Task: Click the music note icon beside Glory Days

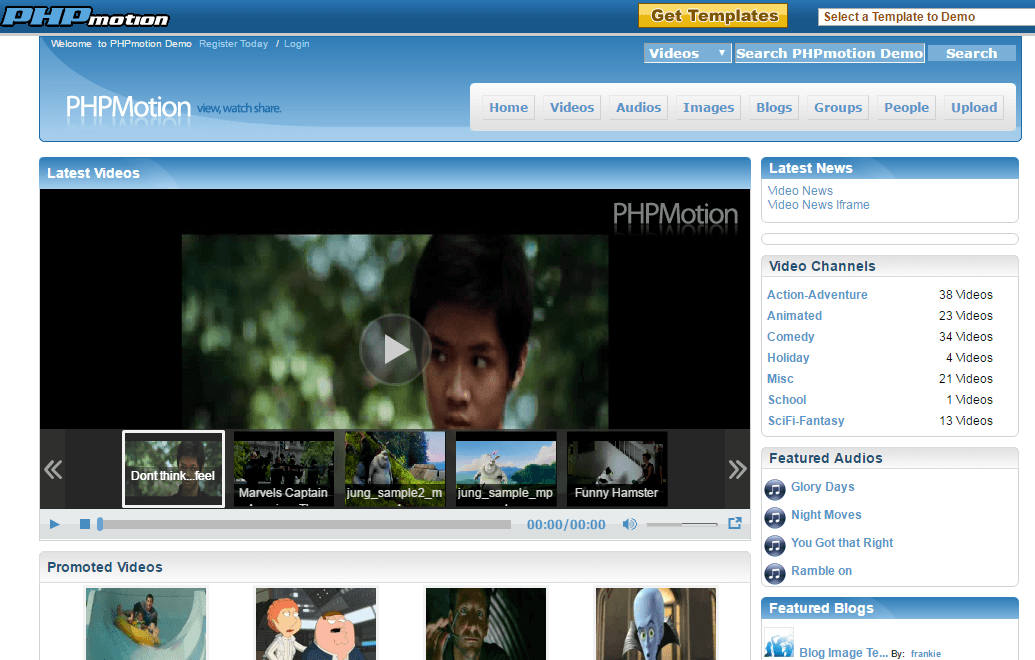Action: tap(775, 490)
